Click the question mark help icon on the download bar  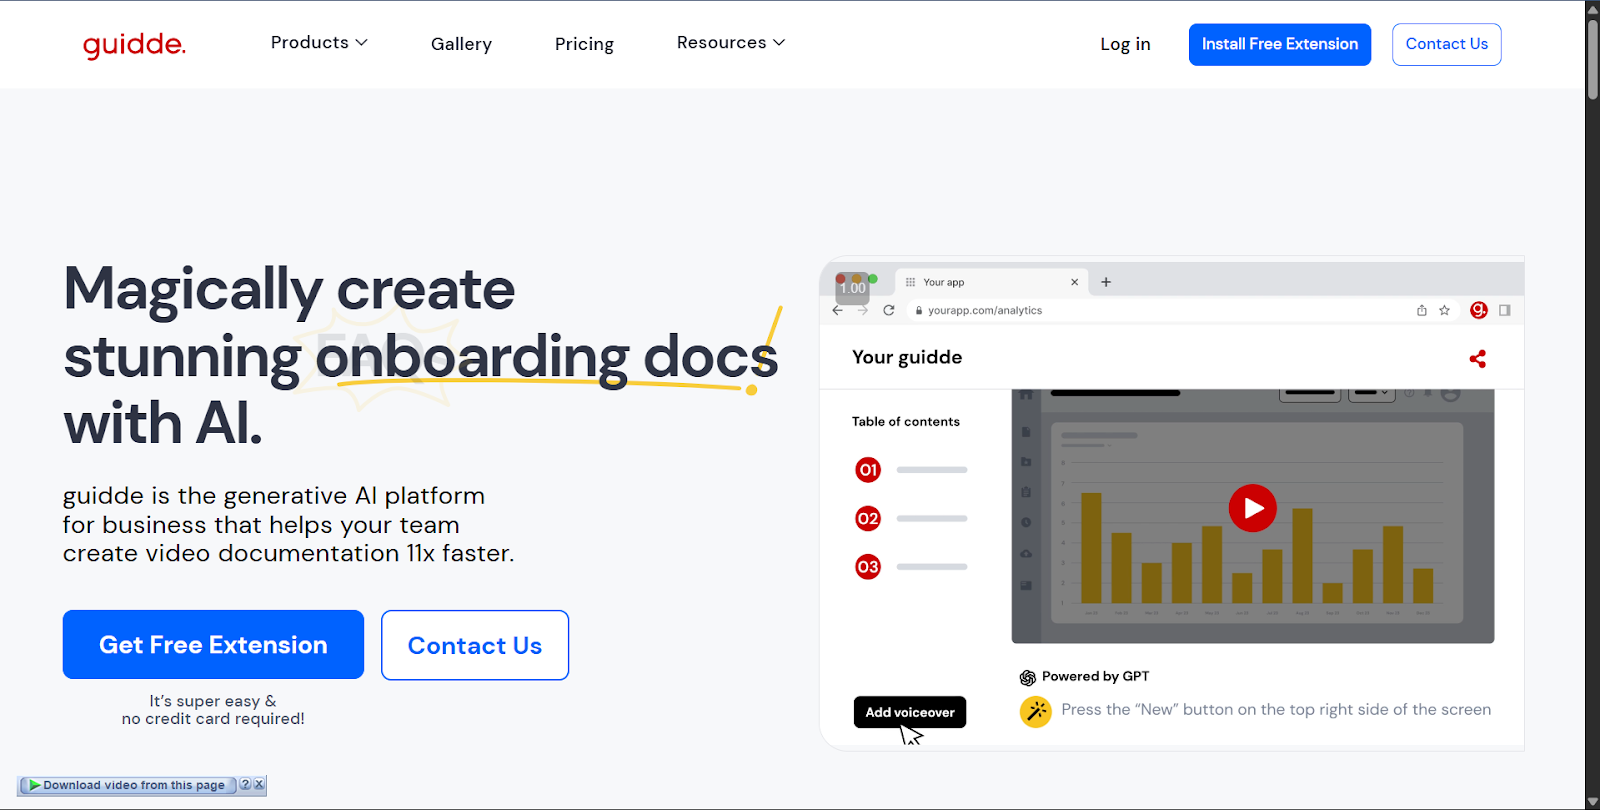click(245, 785)
